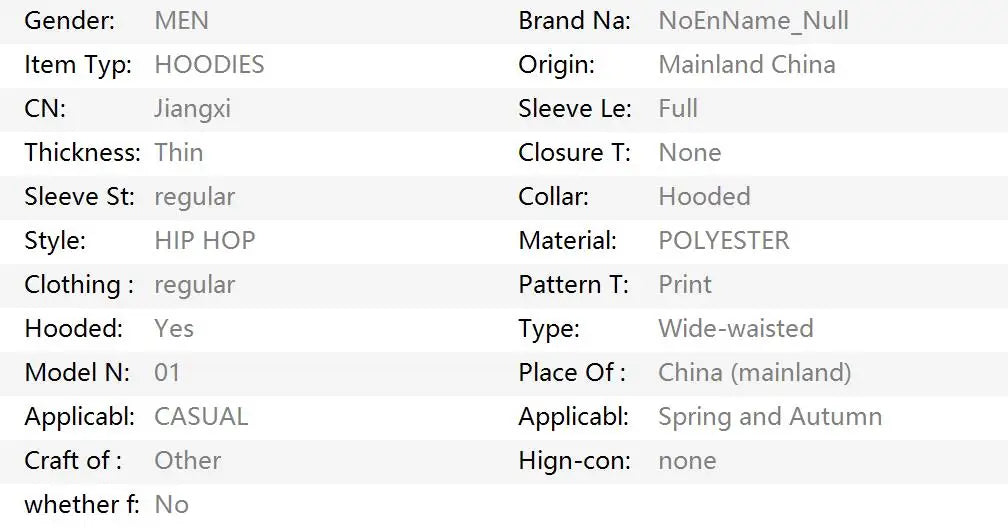Viewport: 1008px width, 528px height.
Task: Select the 'NoEnName_Null' brand name value
Action: (753, 21)
